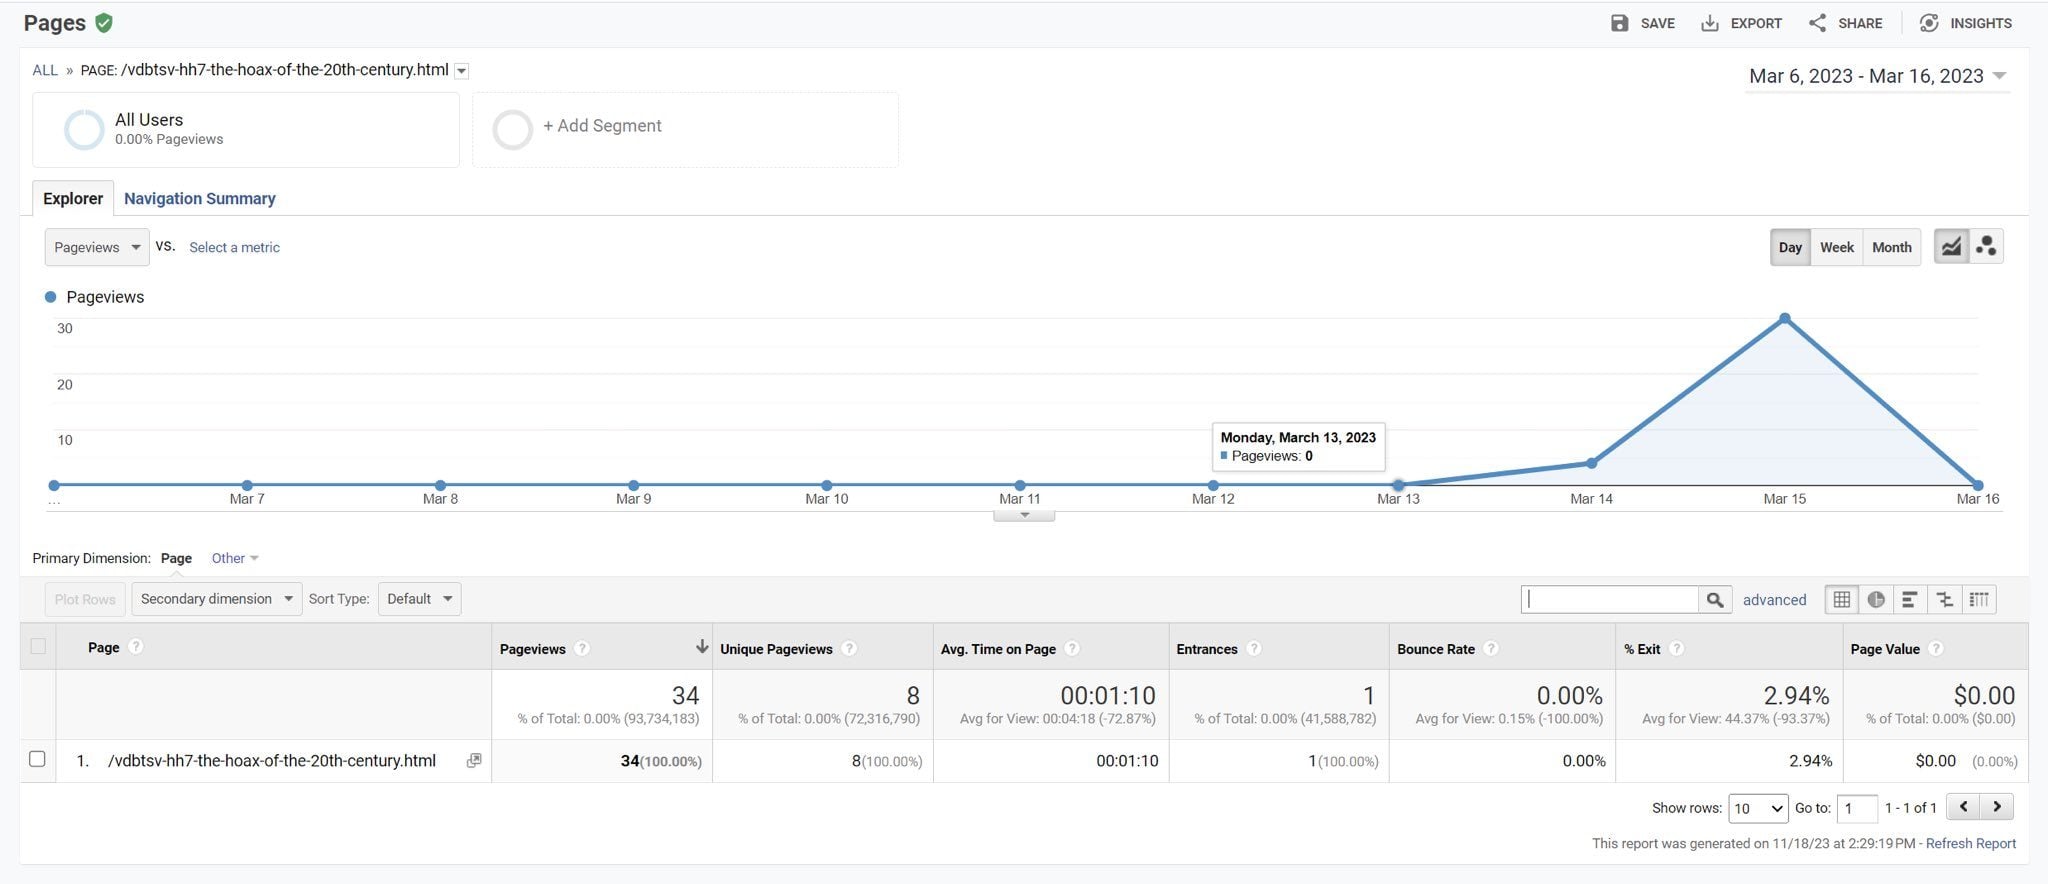Toggle Week granularity for the chart
The image size is (2048, 884).
1836,247
